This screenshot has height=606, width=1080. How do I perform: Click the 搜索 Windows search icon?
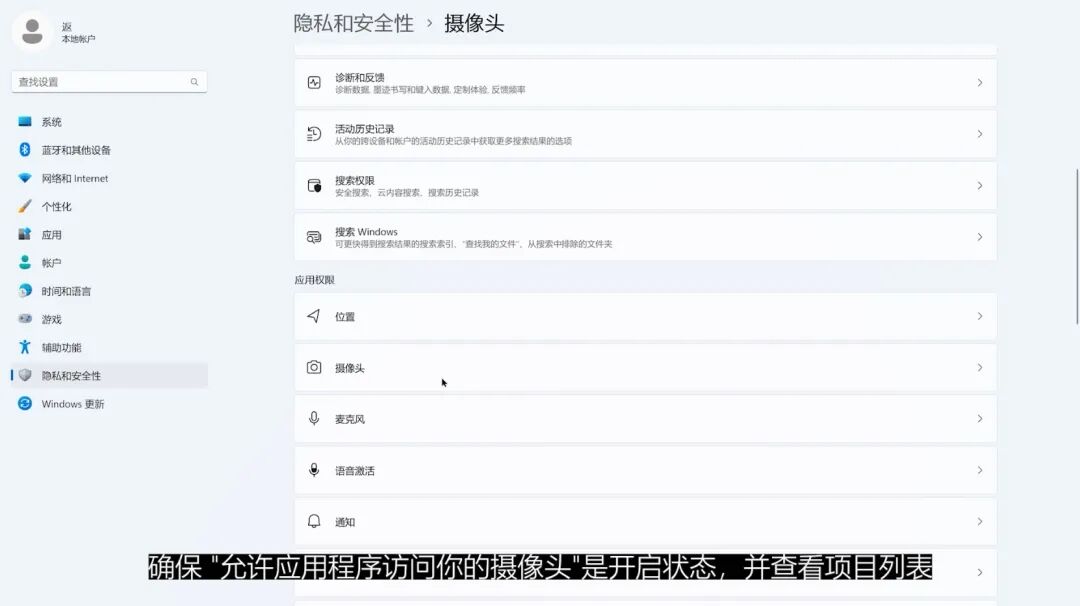click(314, 237)
